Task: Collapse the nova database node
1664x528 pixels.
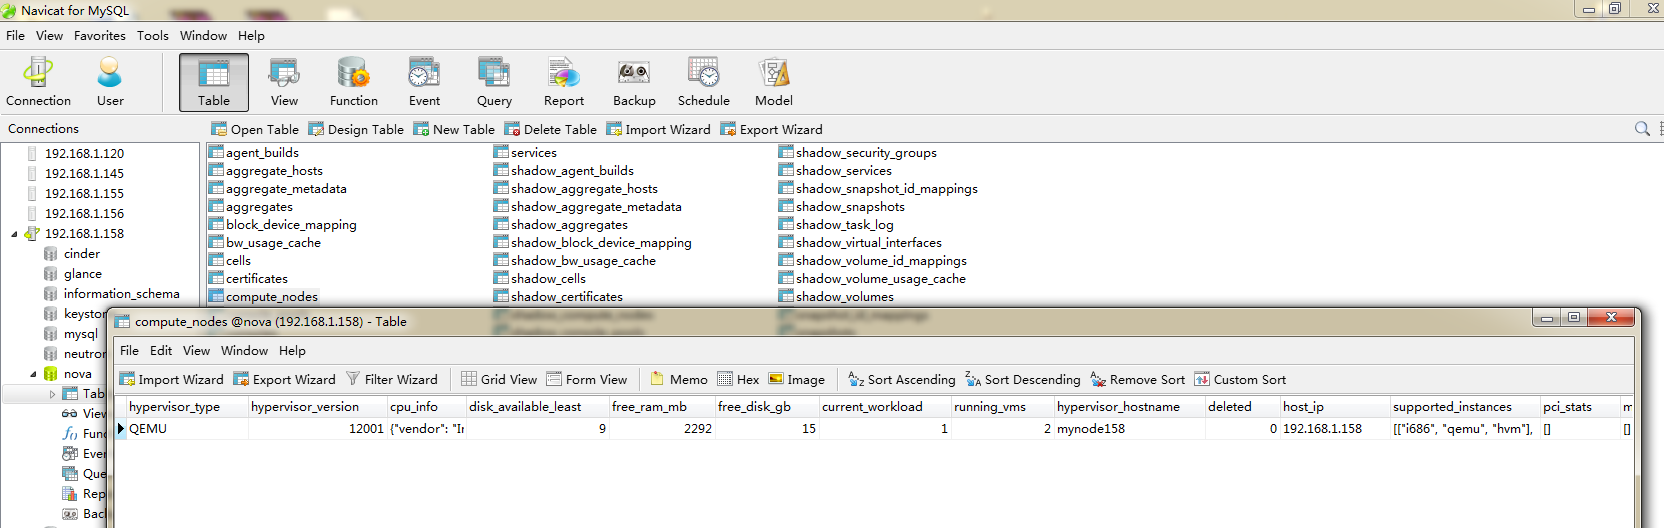Action: point(33,374)
